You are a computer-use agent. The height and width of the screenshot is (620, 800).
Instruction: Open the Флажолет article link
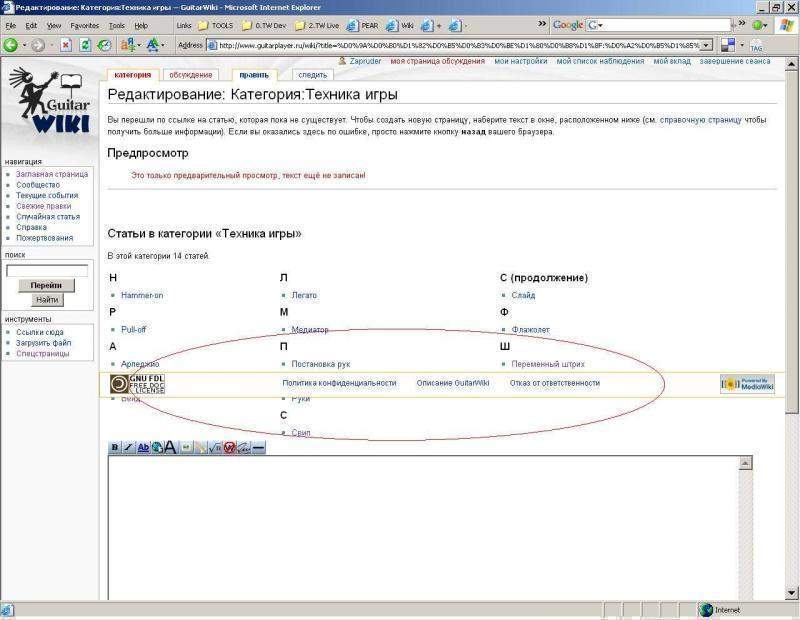click(x=531, y=330)
